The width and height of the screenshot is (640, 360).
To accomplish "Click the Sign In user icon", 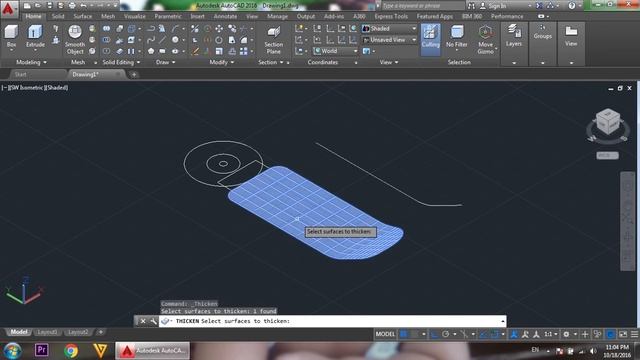I will tap(483, 5).
